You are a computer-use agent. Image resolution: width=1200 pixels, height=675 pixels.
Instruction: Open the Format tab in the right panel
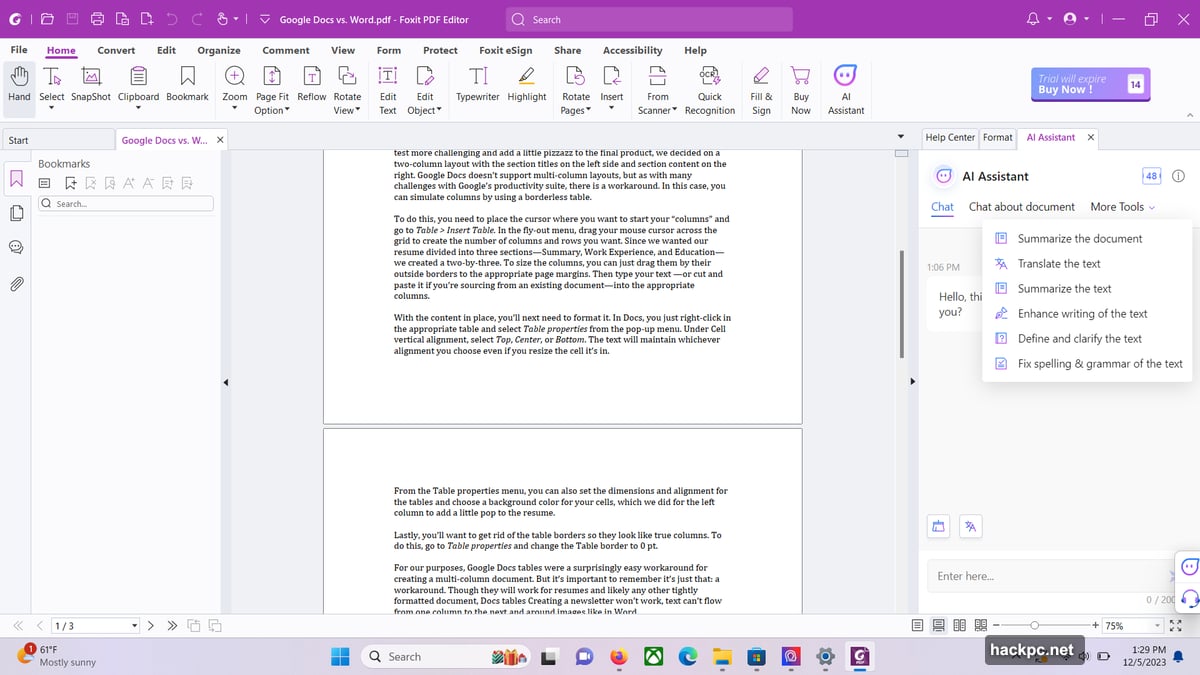tap(998, 137)
